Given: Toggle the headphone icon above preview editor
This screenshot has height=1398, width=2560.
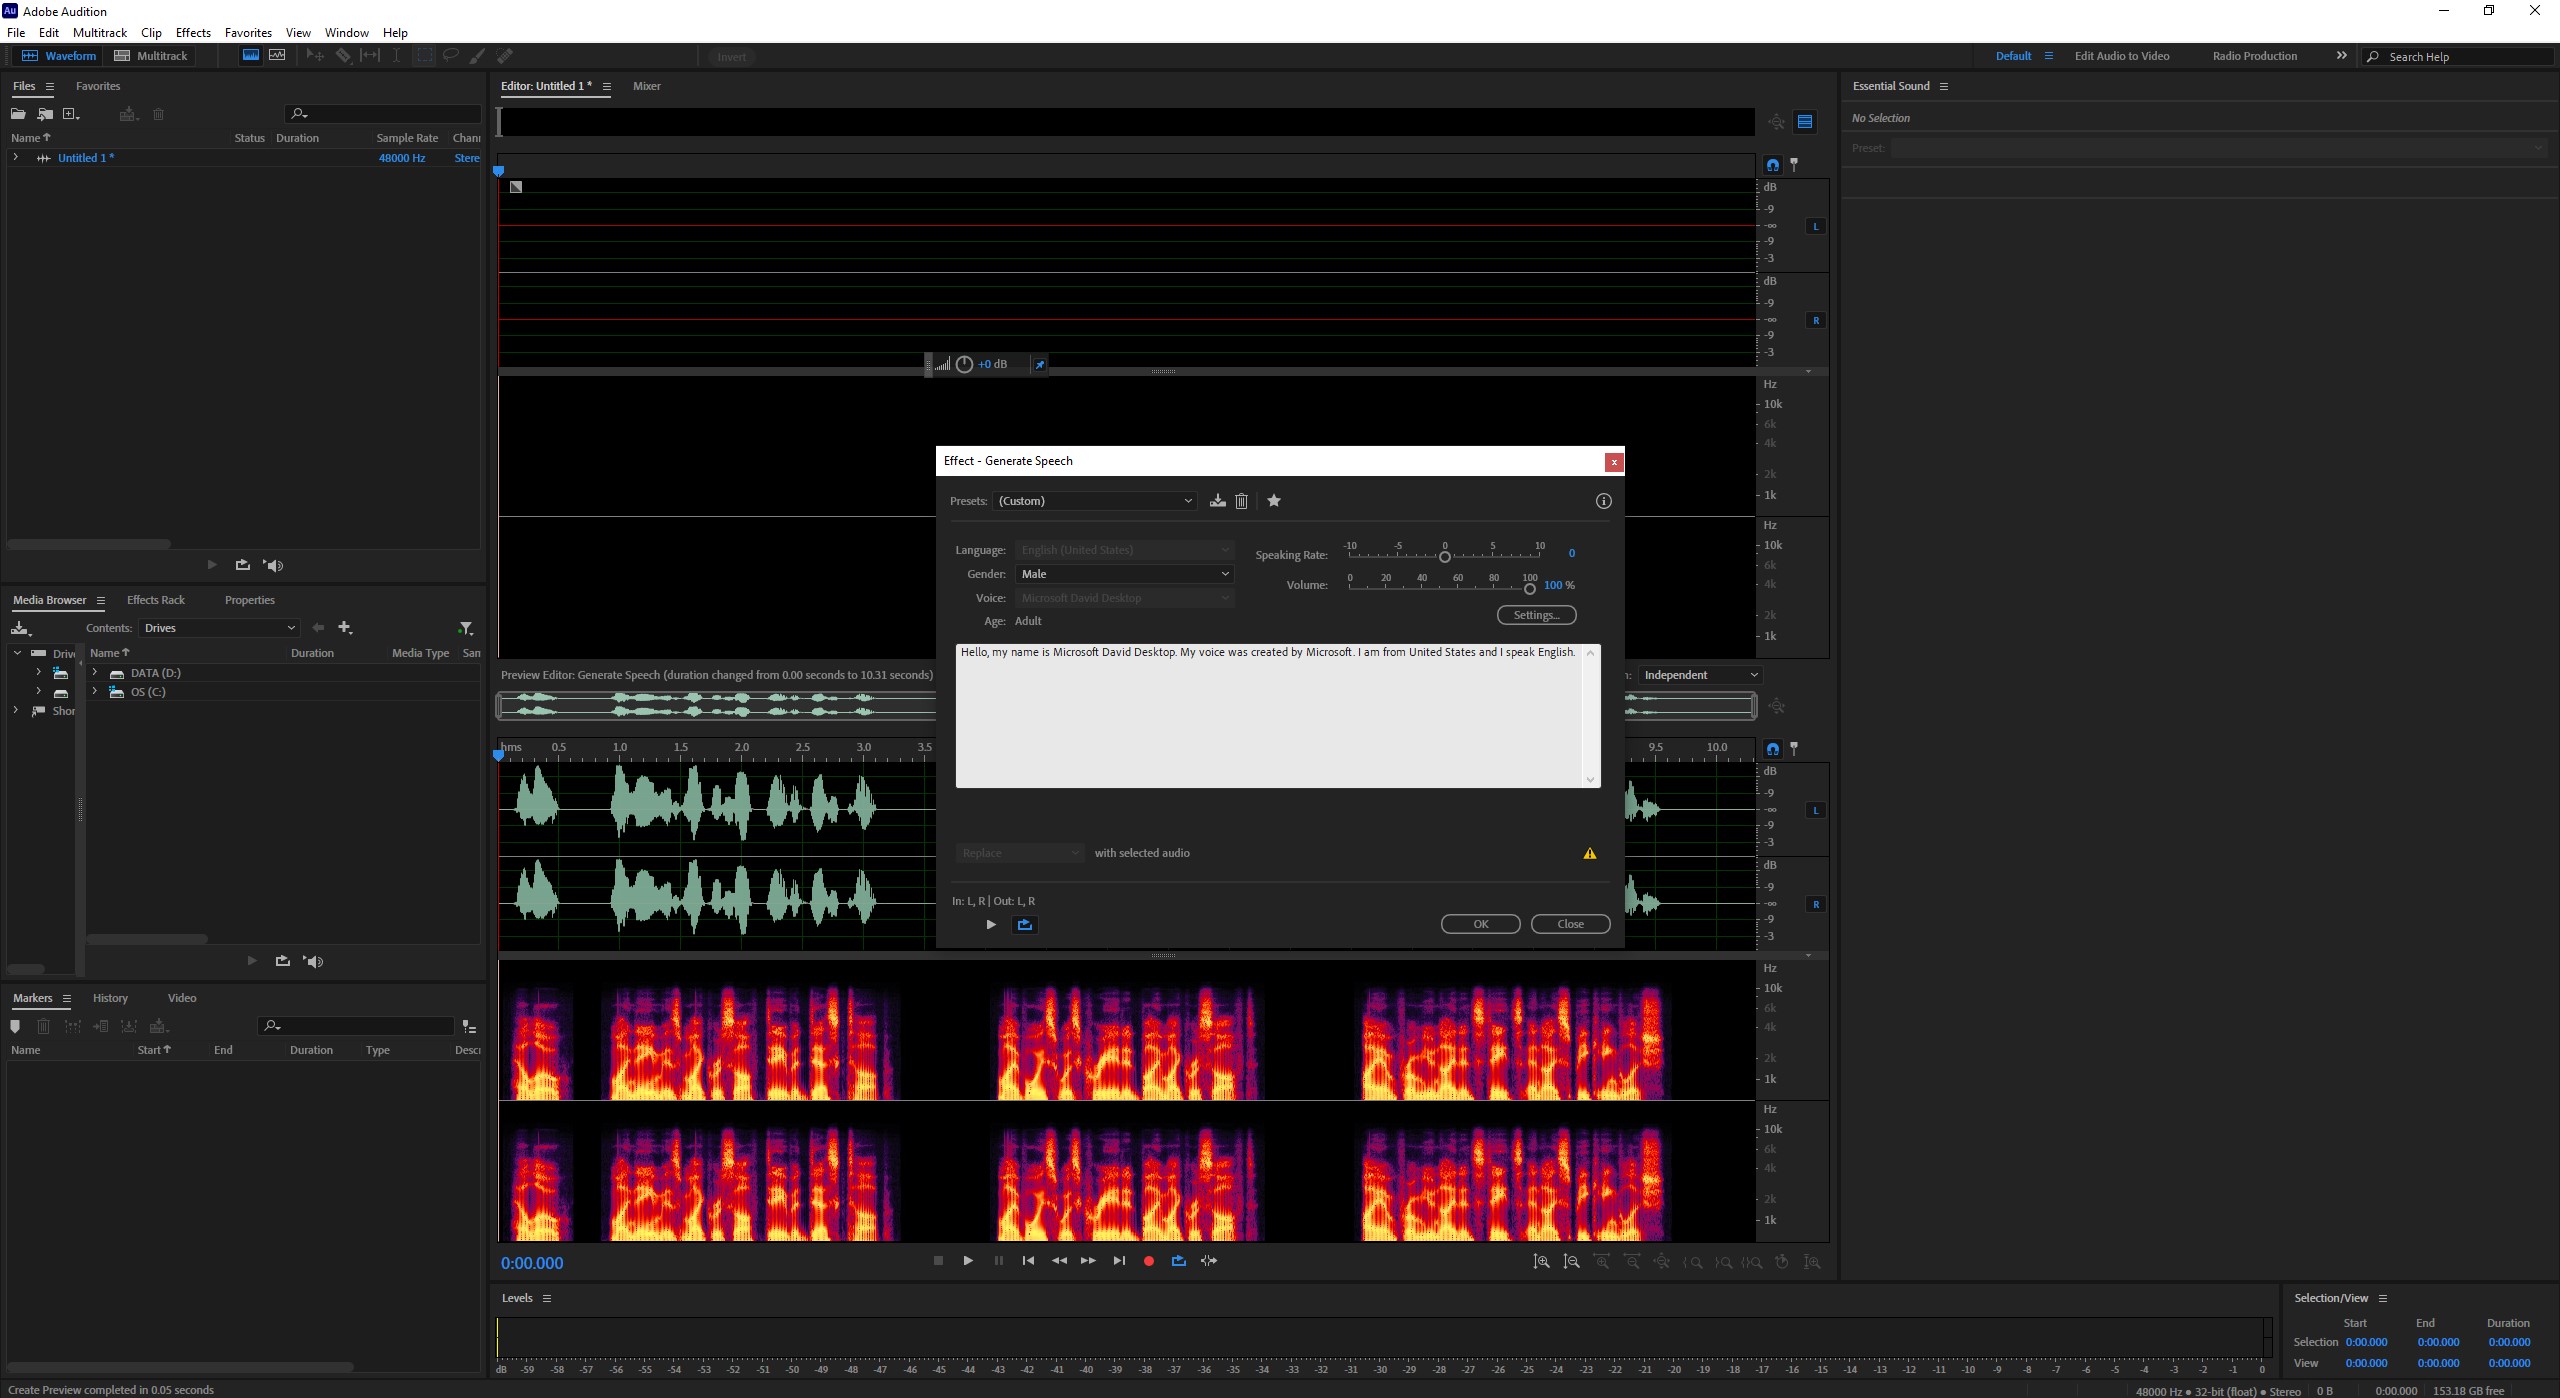Looking at the screenshot, I should [x=1773, y=749].
